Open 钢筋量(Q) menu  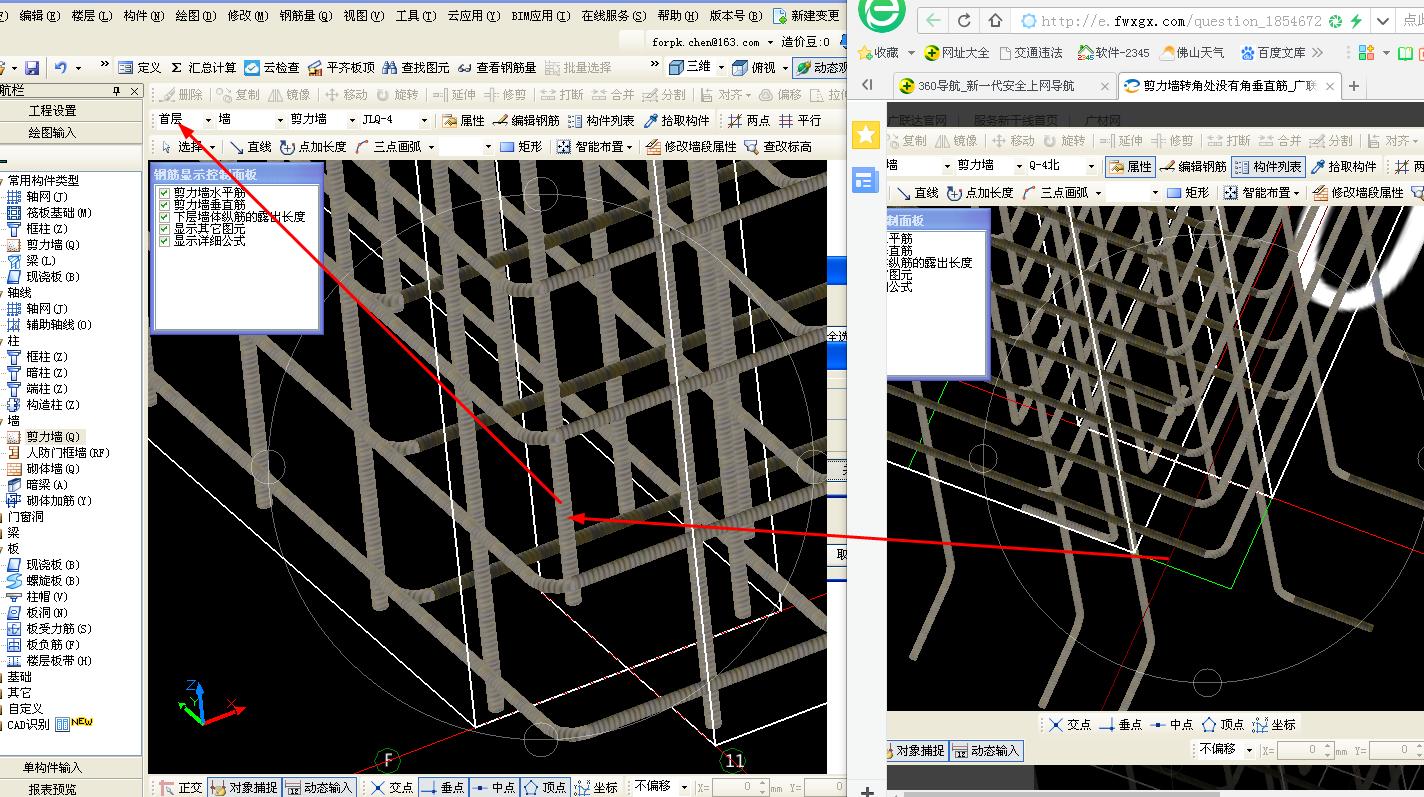[x=306, y=16]
